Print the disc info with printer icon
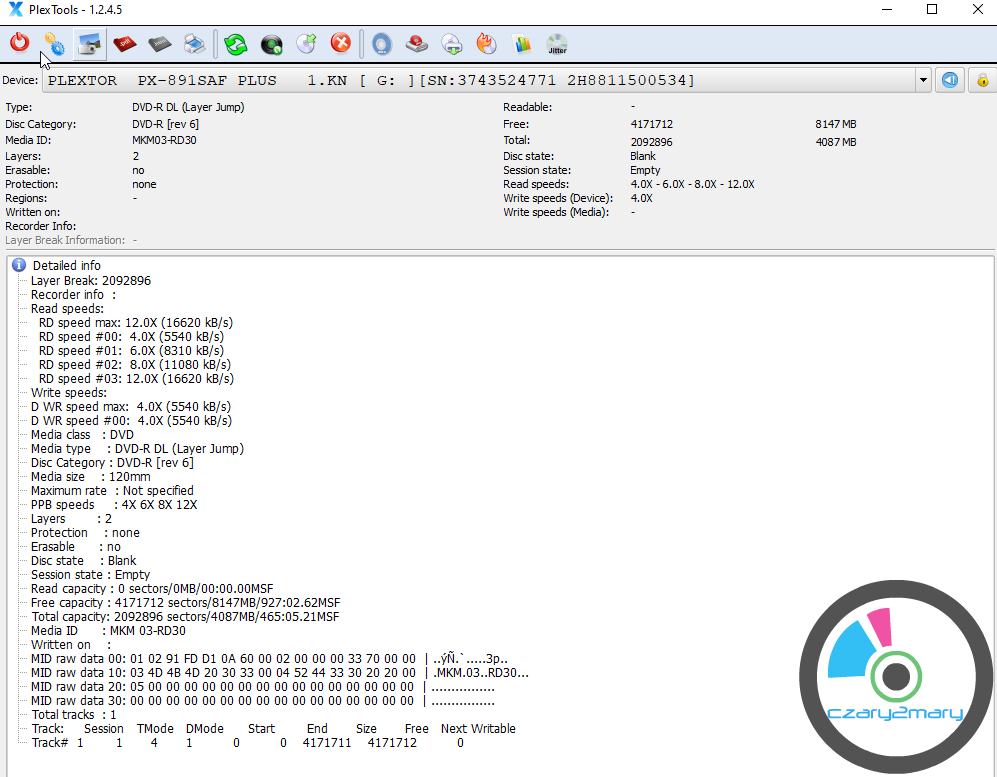The width and height of the screenshot is (997, 777). click(195, 44)
